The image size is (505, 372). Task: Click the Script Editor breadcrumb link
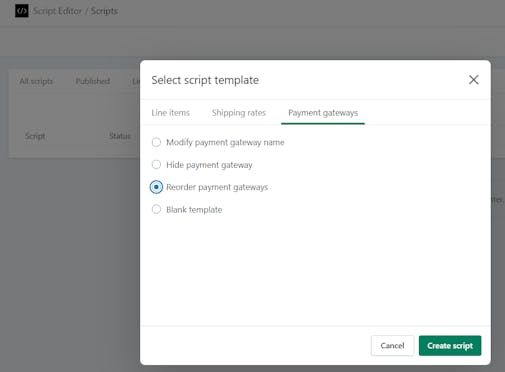click(x=57, y=11)
